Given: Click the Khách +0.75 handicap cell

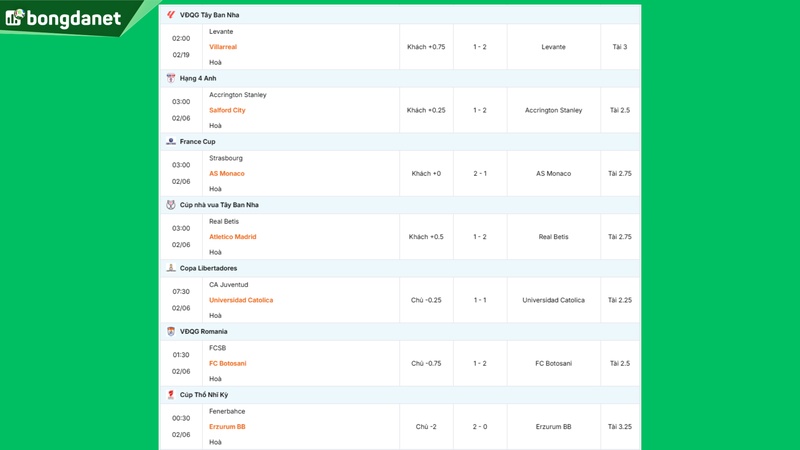Looking at the screenshot, I should (x=426, y=47).
